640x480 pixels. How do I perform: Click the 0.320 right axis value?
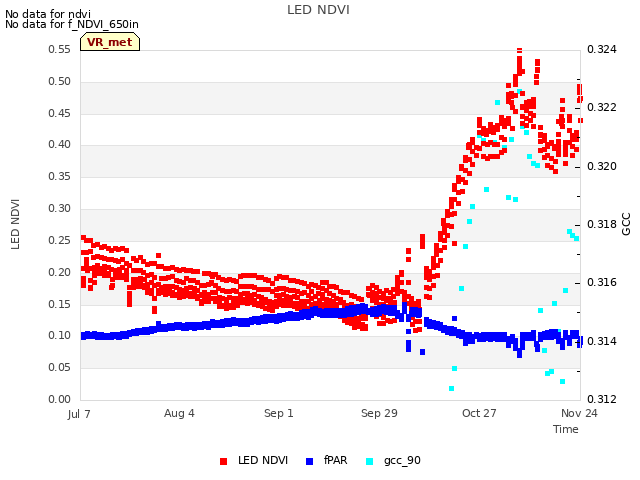[602, 167]
